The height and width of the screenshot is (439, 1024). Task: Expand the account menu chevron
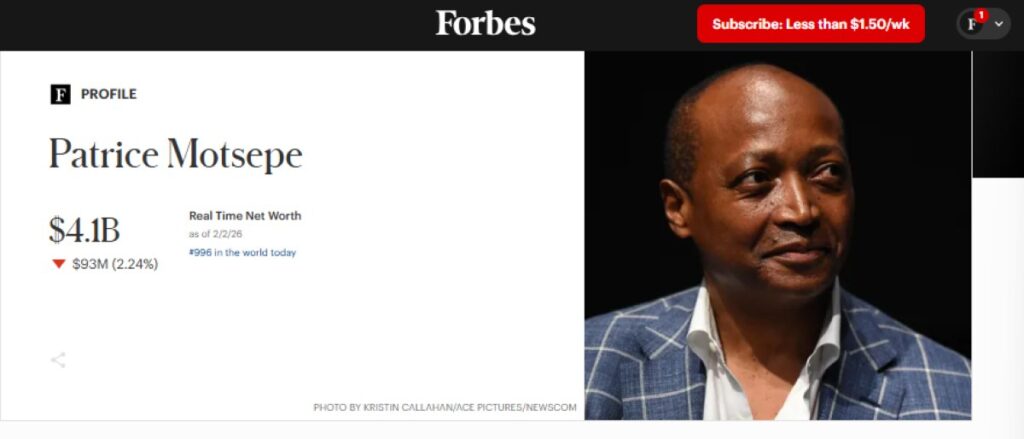click(x=999, y=24)
